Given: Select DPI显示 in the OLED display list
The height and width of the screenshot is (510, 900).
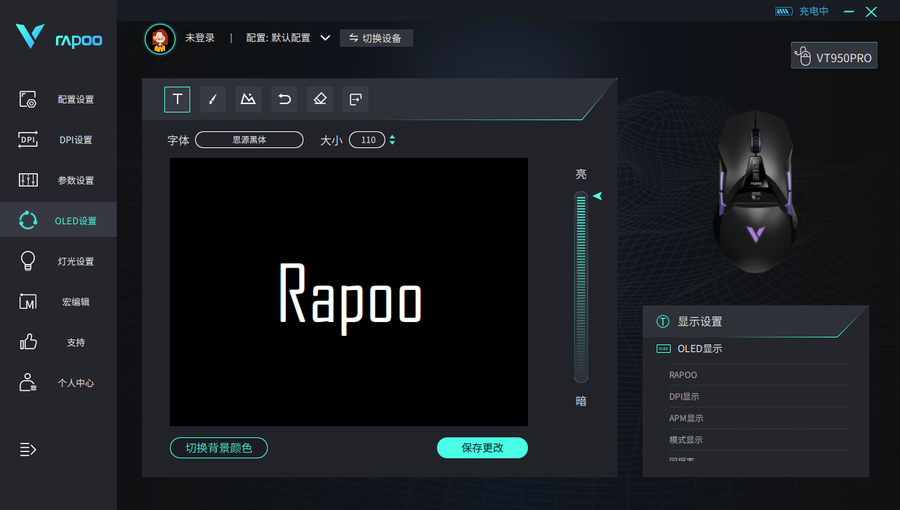Looking at the screenshot, I should point(685,397).
